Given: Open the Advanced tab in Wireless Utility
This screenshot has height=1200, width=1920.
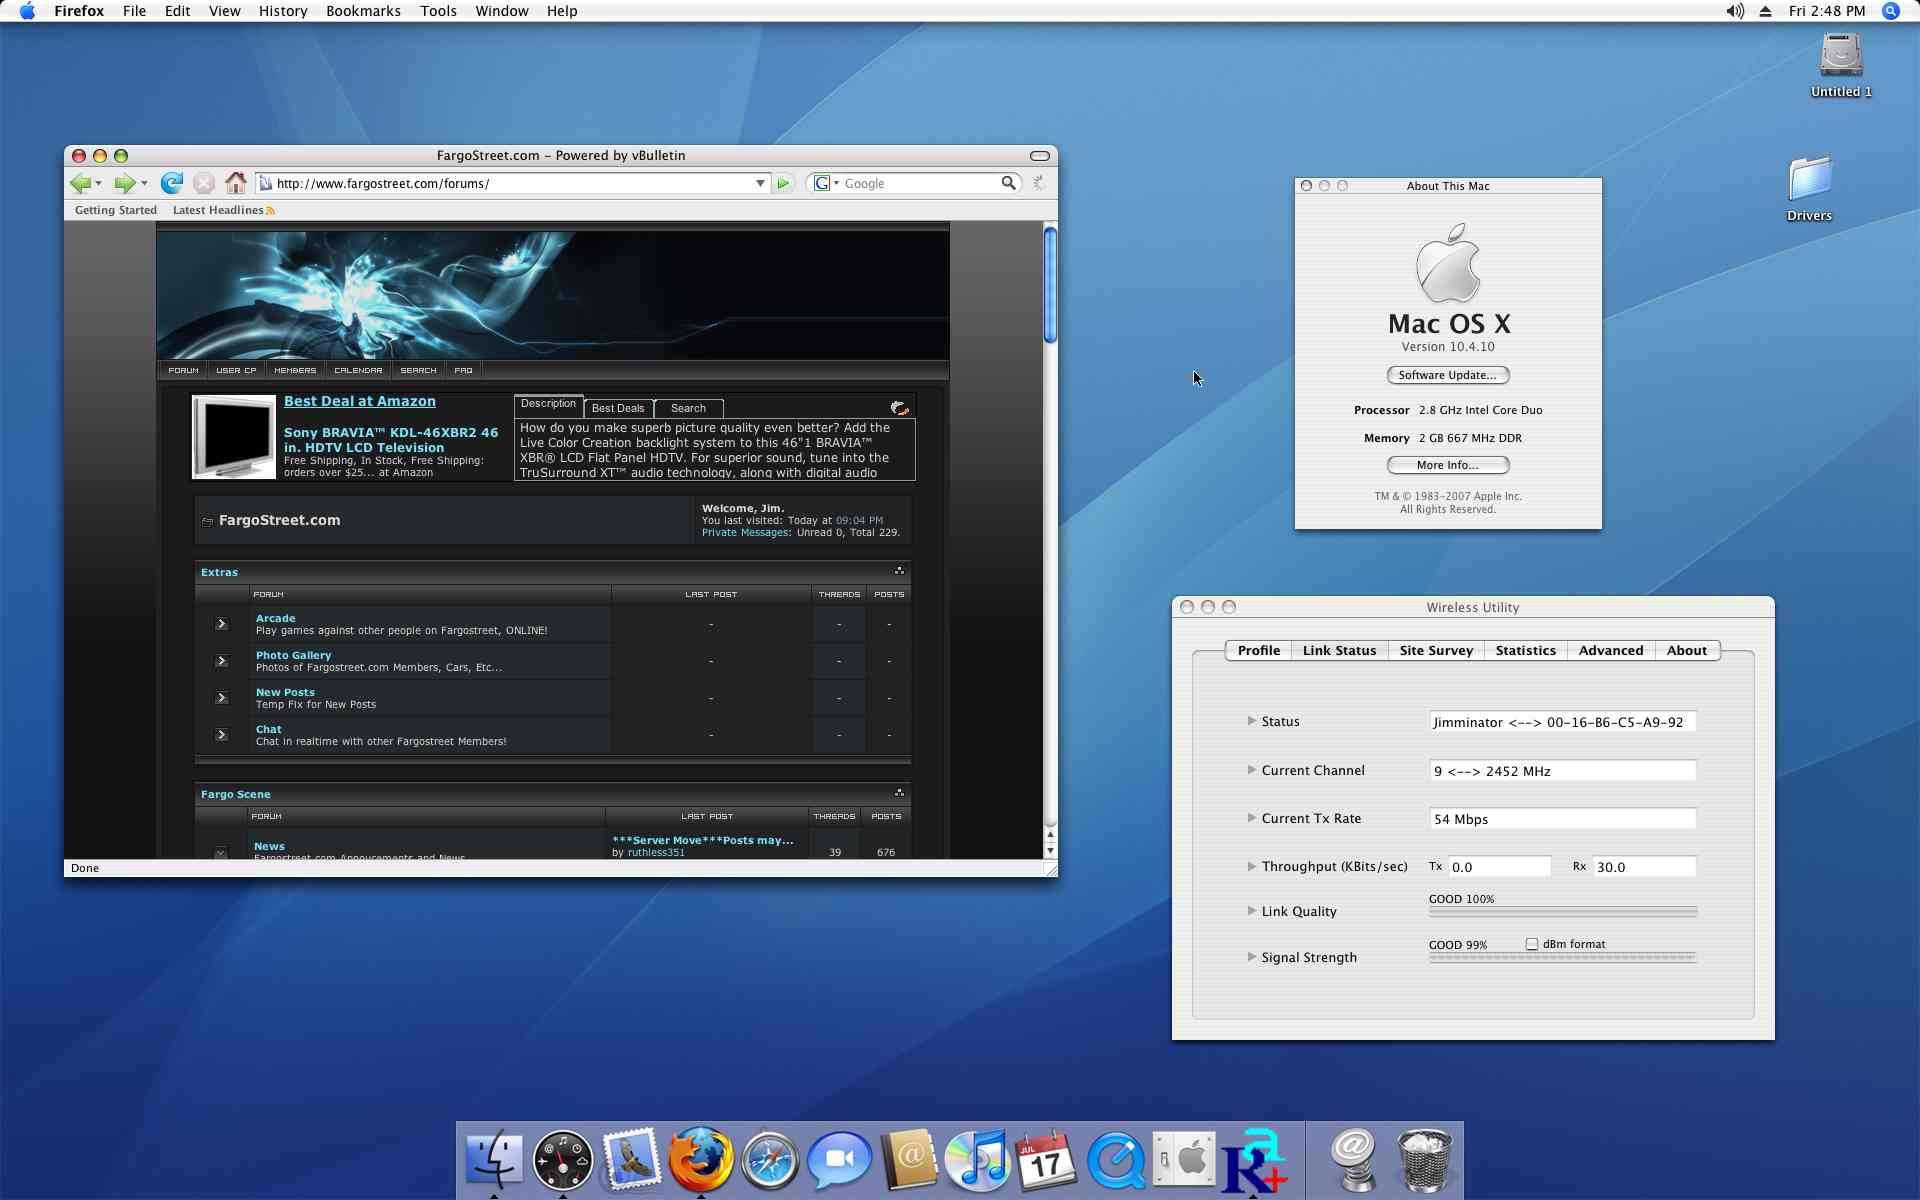Looking at the screenshot, I should click(x=1611, y=650).
